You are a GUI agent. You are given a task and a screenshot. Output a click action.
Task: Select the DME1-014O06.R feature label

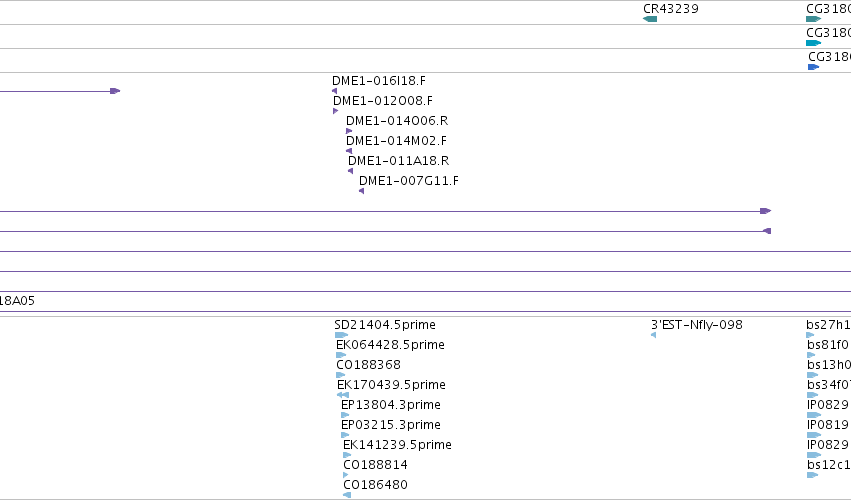397,121
